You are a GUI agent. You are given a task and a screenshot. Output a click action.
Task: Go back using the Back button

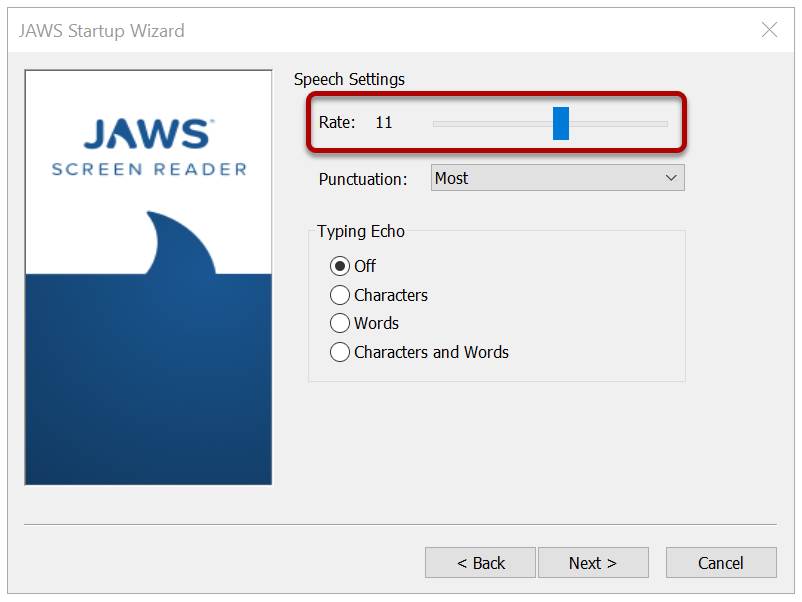click(x=481, y=562)
